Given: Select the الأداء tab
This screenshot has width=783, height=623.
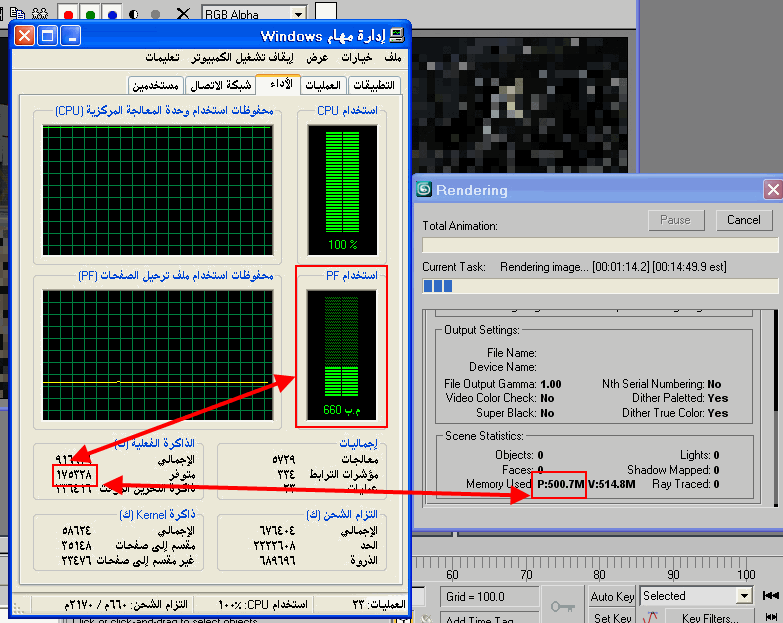Looking at the screenshot, I should tap(278, 84).
